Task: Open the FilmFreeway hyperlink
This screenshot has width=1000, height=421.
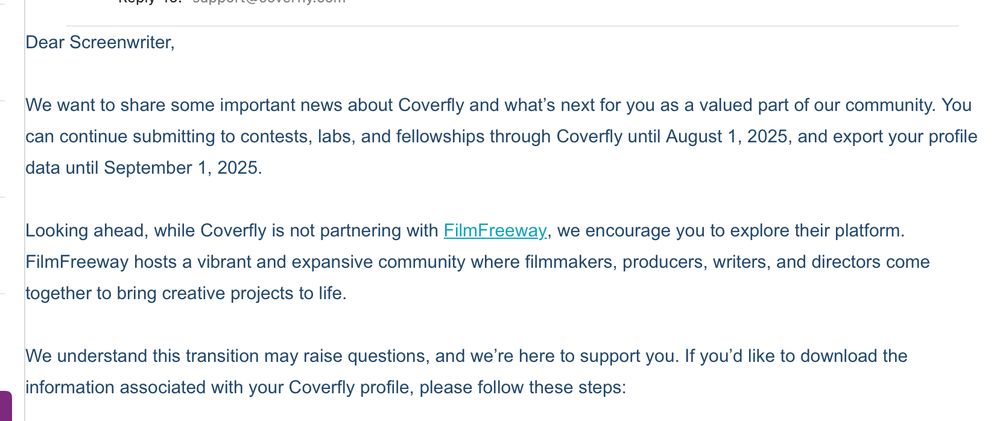Action: 495,231
